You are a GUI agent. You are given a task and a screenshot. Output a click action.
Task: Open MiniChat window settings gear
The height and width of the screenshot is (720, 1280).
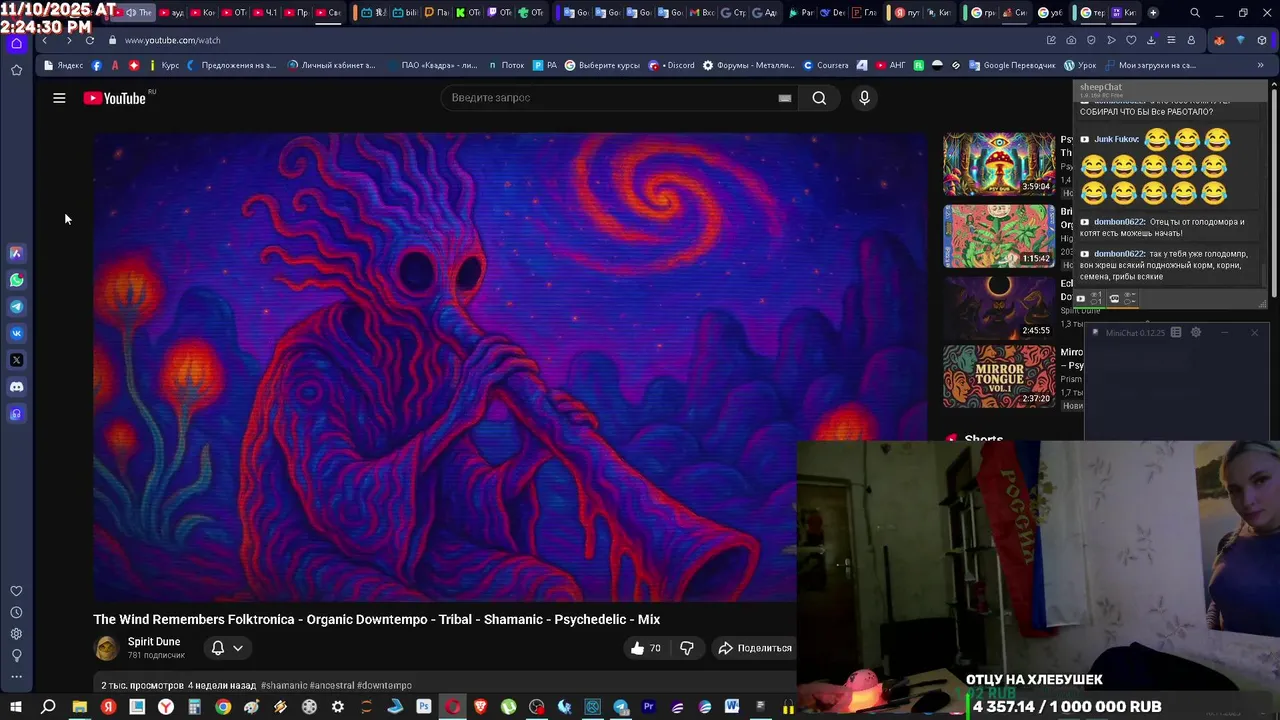point(1196,332)
